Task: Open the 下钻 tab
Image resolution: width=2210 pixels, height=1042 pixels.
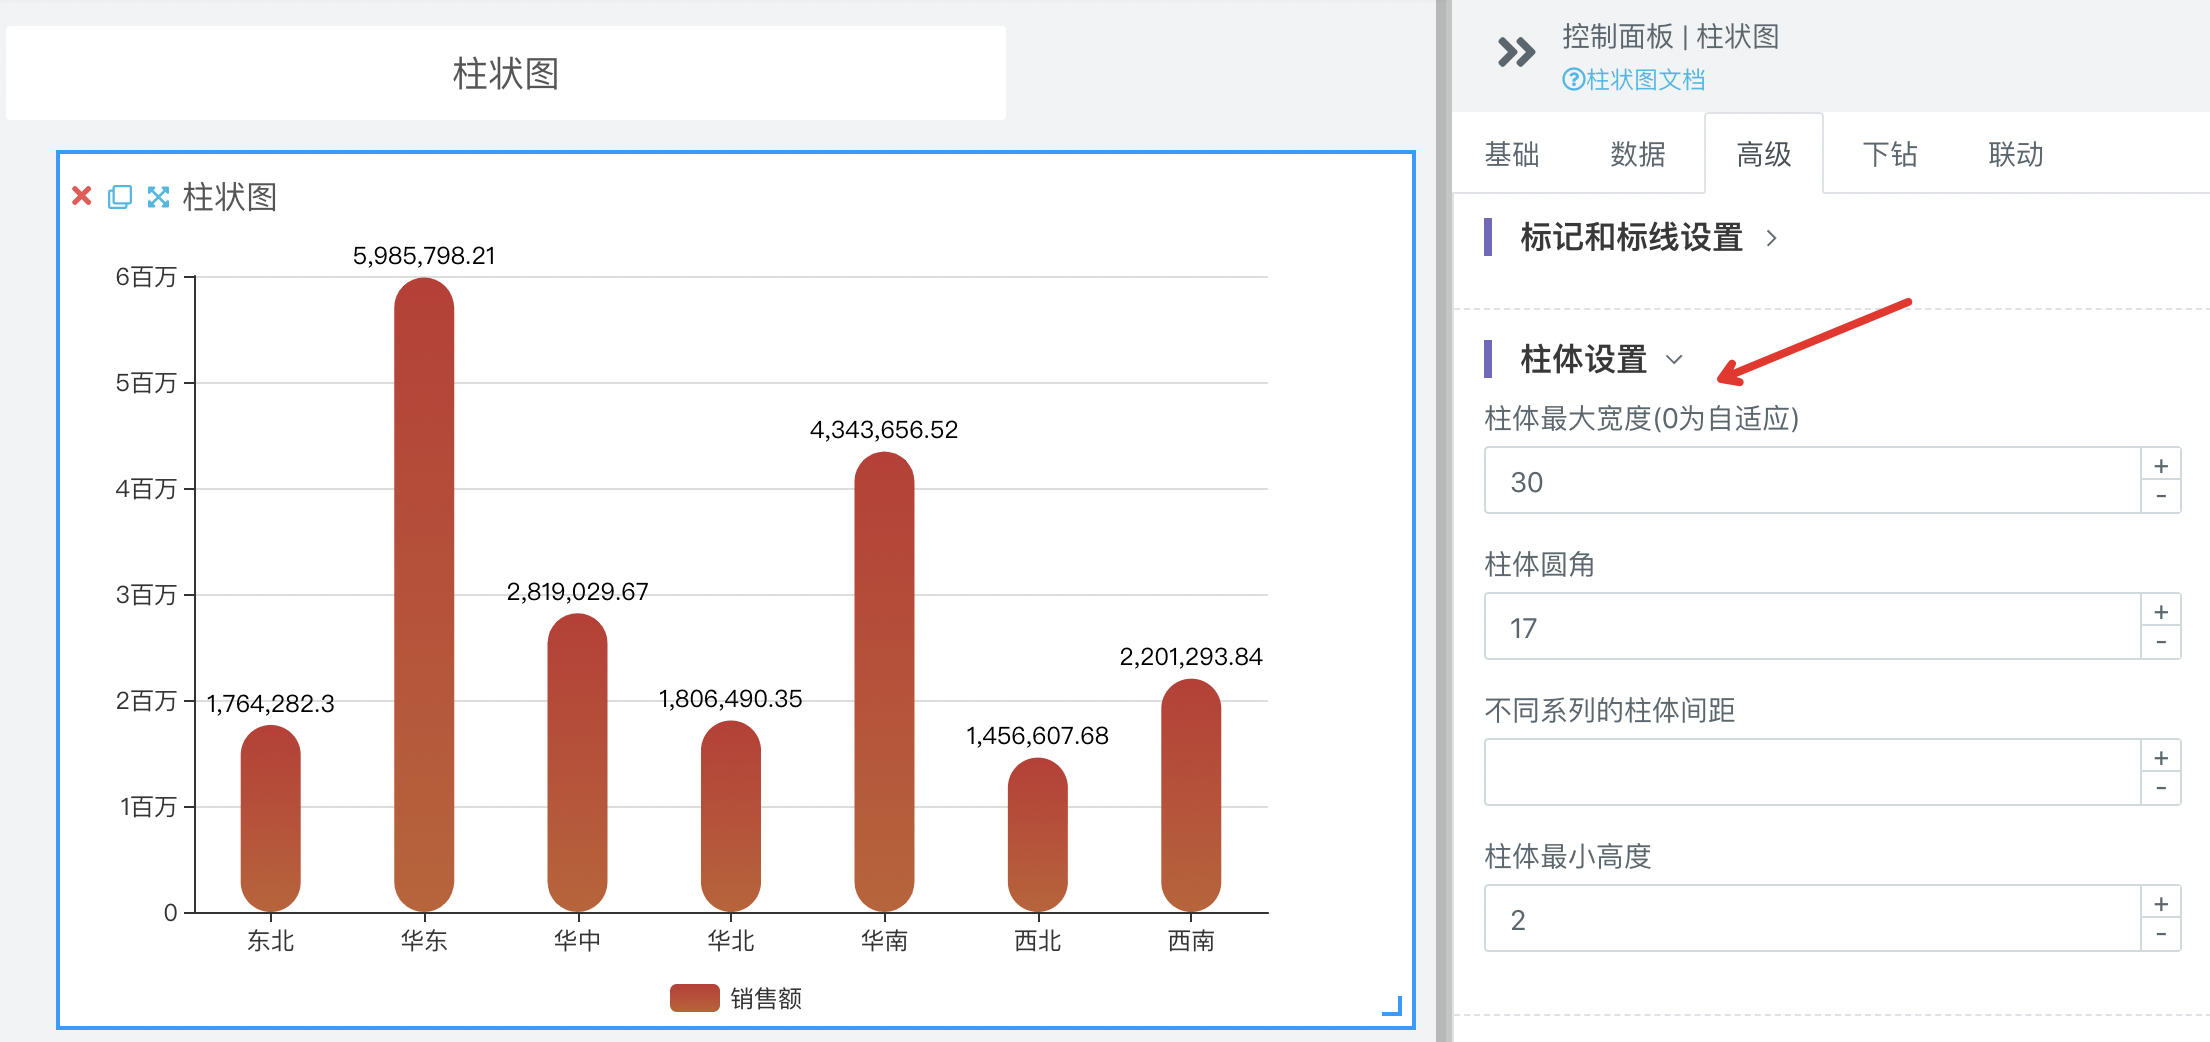Action: [1890, 154]
